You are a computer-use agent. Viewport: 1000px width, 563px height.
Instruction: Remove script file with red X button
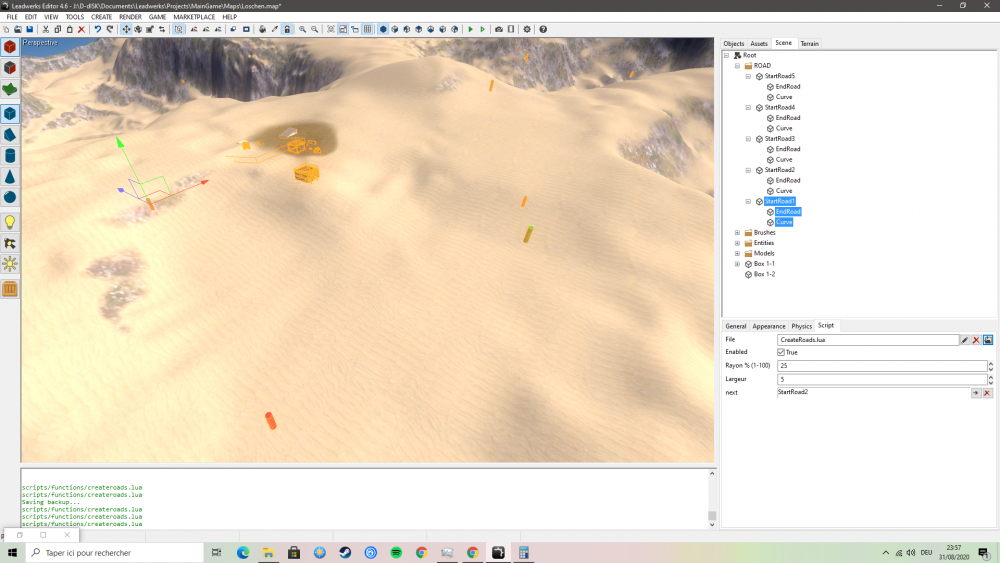point(976,340)
